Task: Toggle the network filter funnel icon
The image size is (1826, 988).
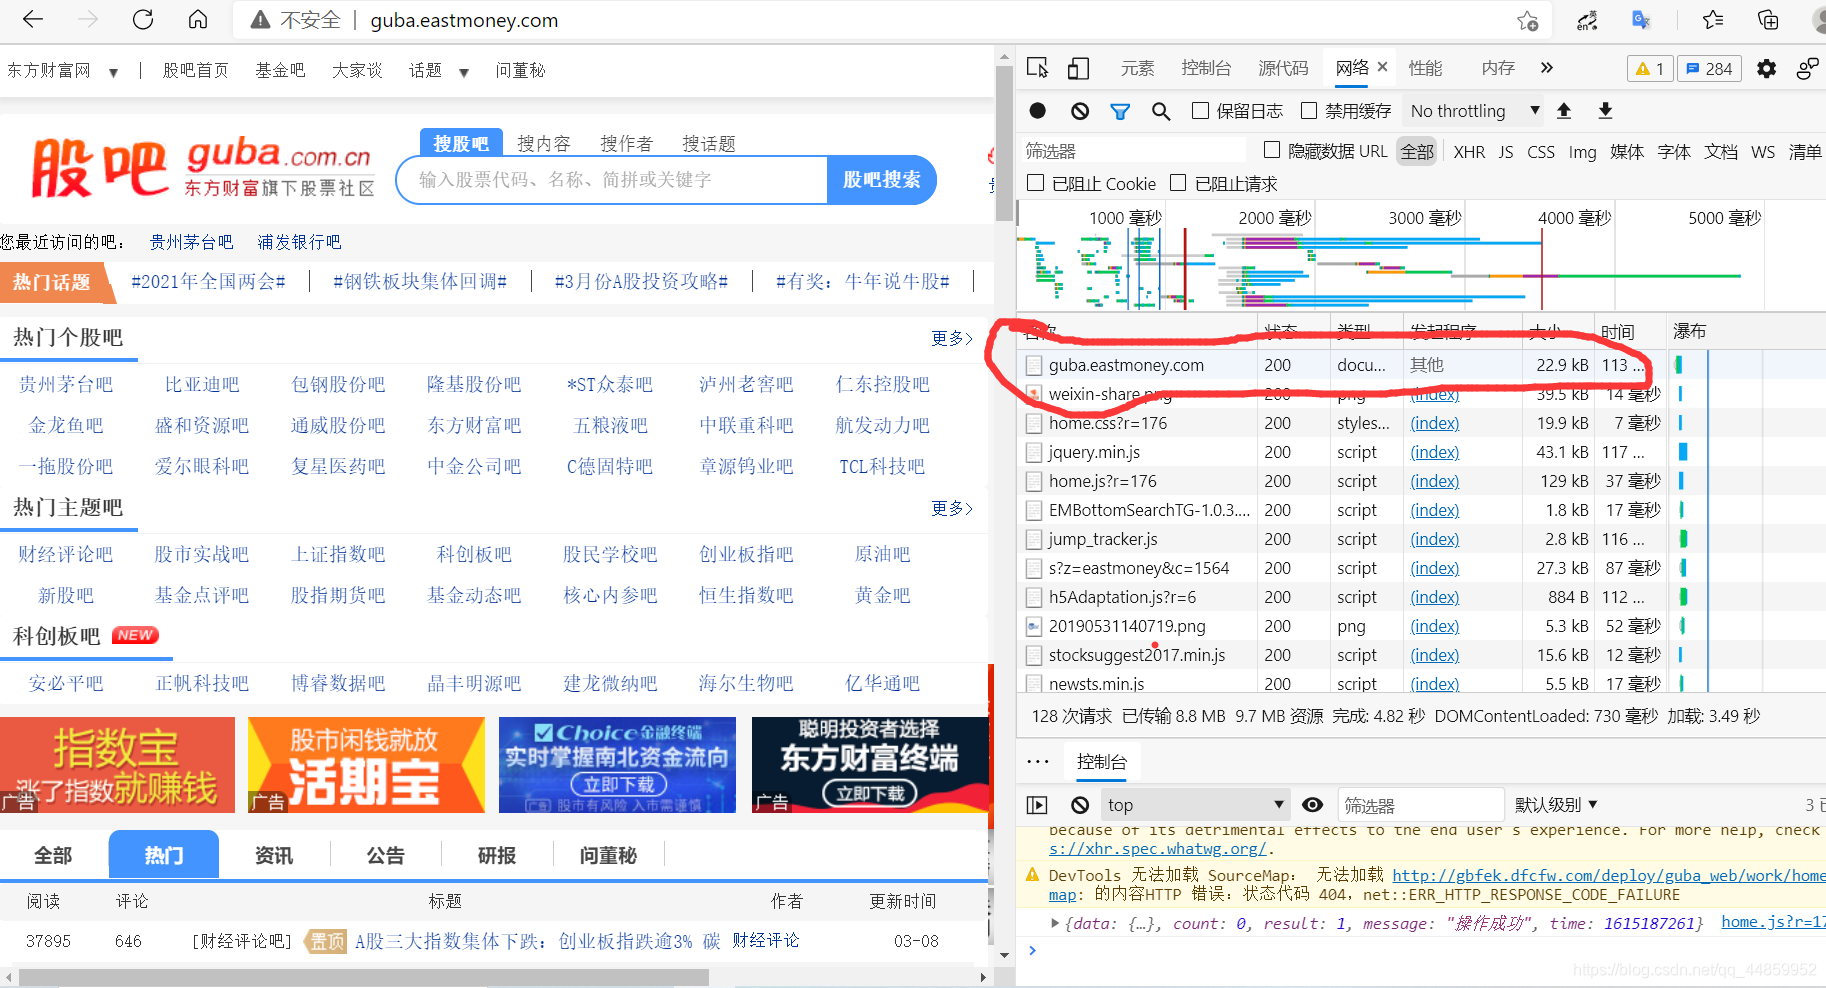Action: pyautogui.click(x=1120, y=111)
